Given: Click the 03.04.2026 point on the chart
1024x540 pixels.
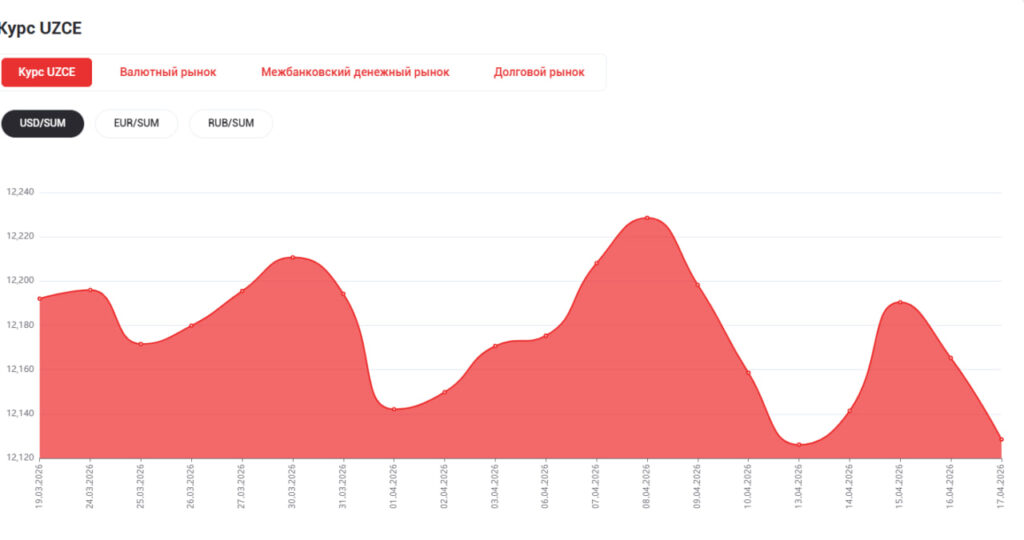Looking at the screenshot, I should click(x=495, y=347).
